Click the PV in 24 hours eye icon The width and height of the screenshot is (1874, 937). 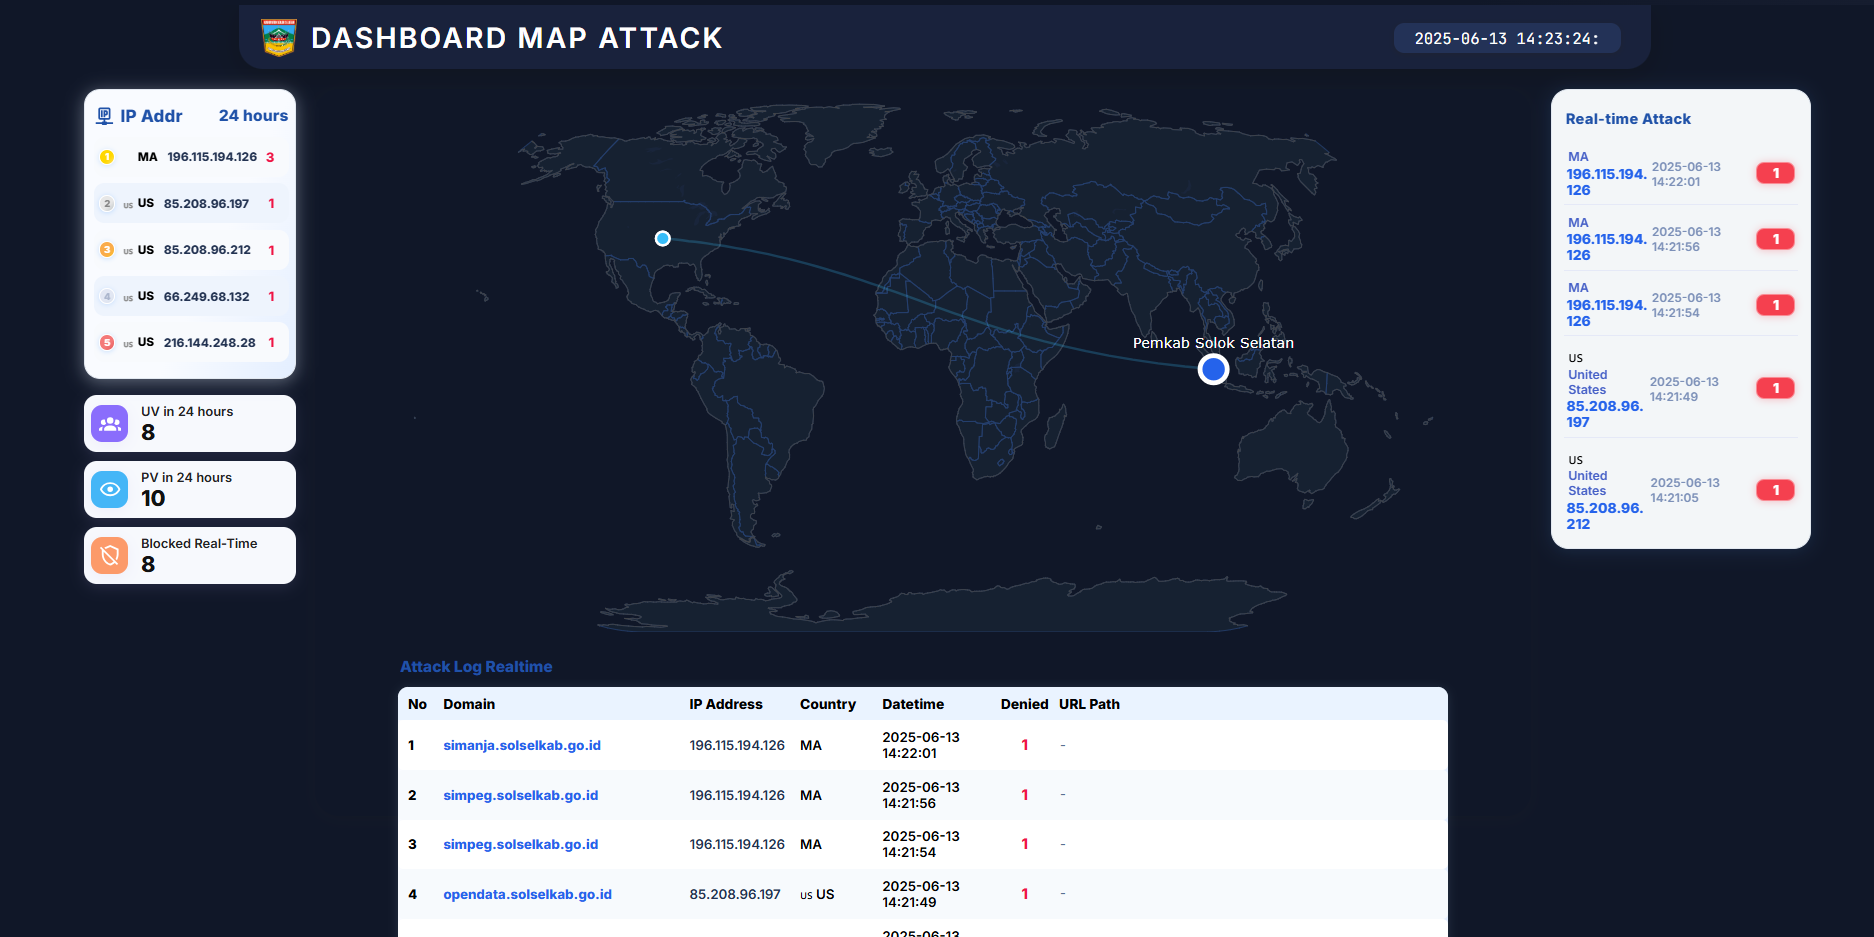click(x=110, y=489)
